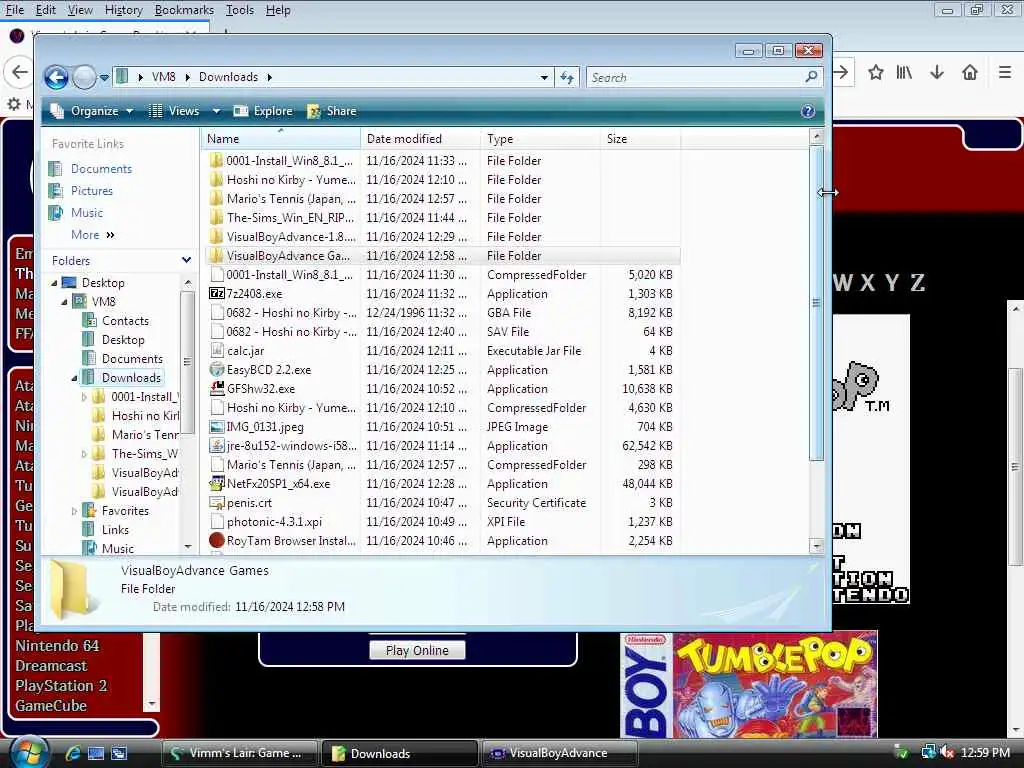Click the Share toolbar button

332,111
